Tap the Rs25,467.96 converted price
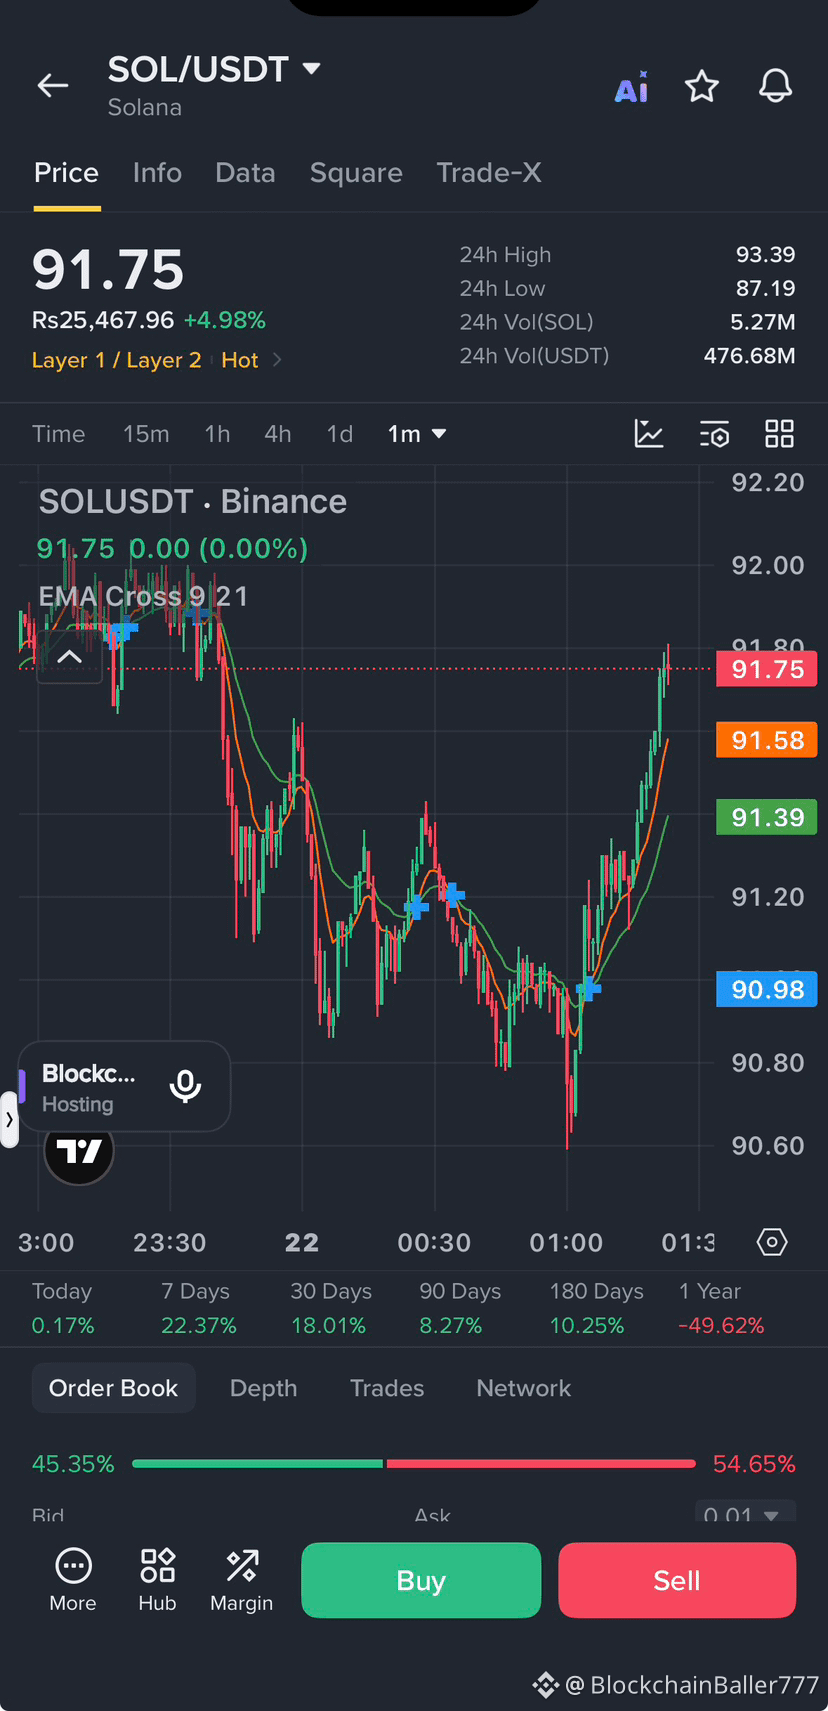Image resolution: width=828 pixels, height=1711 pixels. tap(103, 320)
